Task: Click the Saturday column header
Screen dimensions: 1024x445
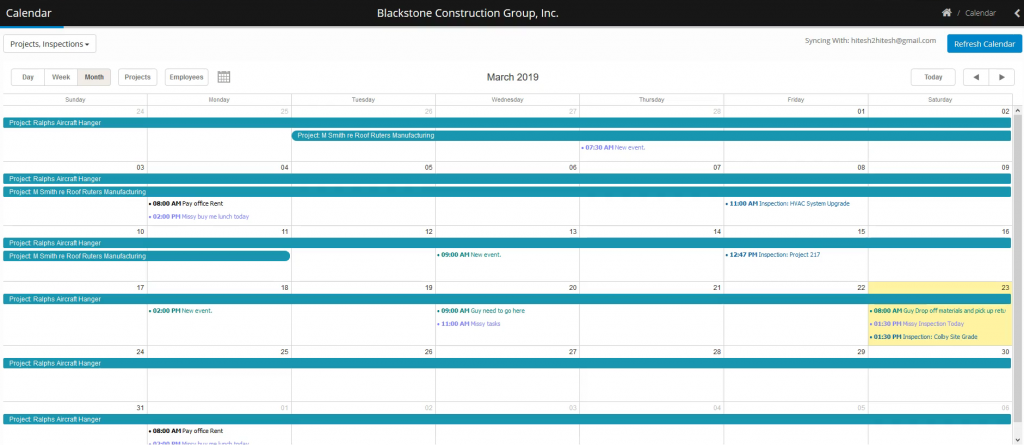Action: tap(940, 100)
